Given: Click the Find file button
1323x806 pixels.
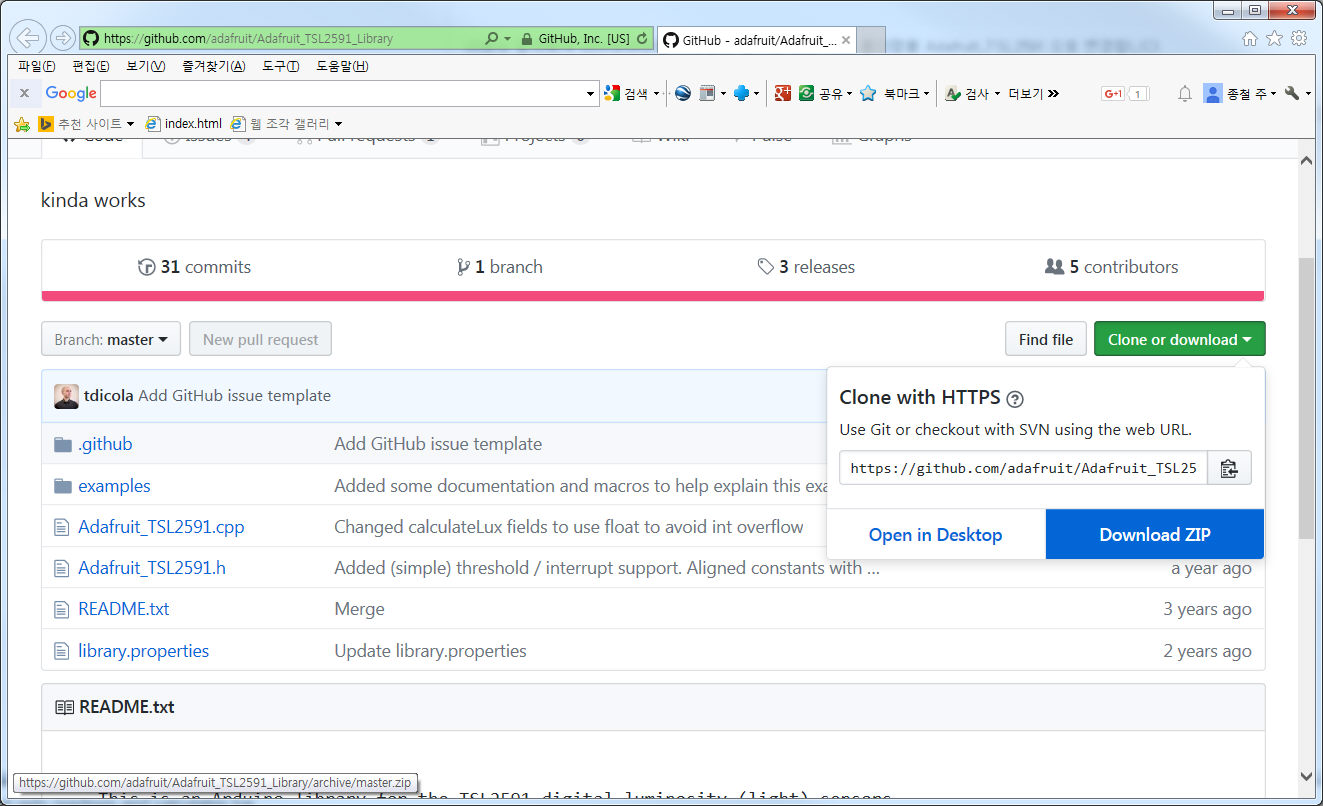Looking at the screenshot, I should pyautogui.click(x=1046, y=339).
